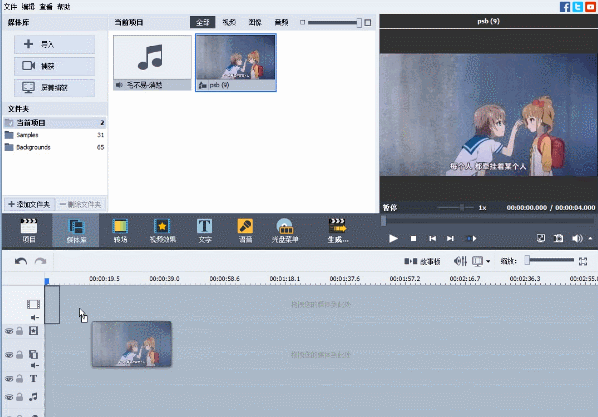Click the 添加文件夹 add folder button
Viewport: 598px width, 417px height.
click(x=29, y=204)
